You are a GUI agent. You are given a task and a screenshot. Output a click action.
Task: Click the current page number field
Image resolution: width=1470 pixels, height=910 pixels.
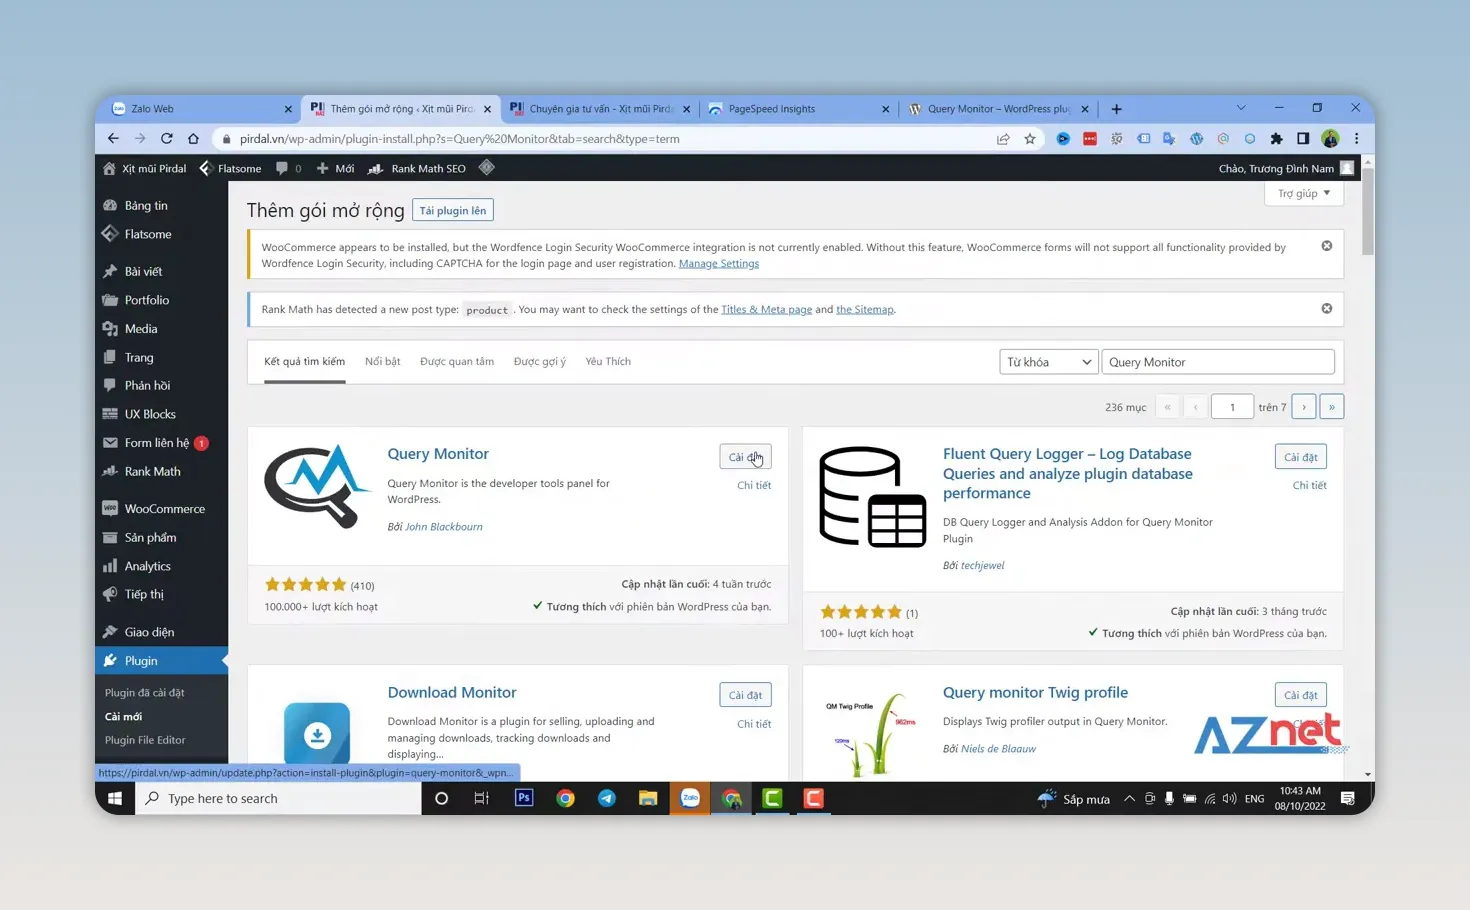click(x=1232, y=407)
